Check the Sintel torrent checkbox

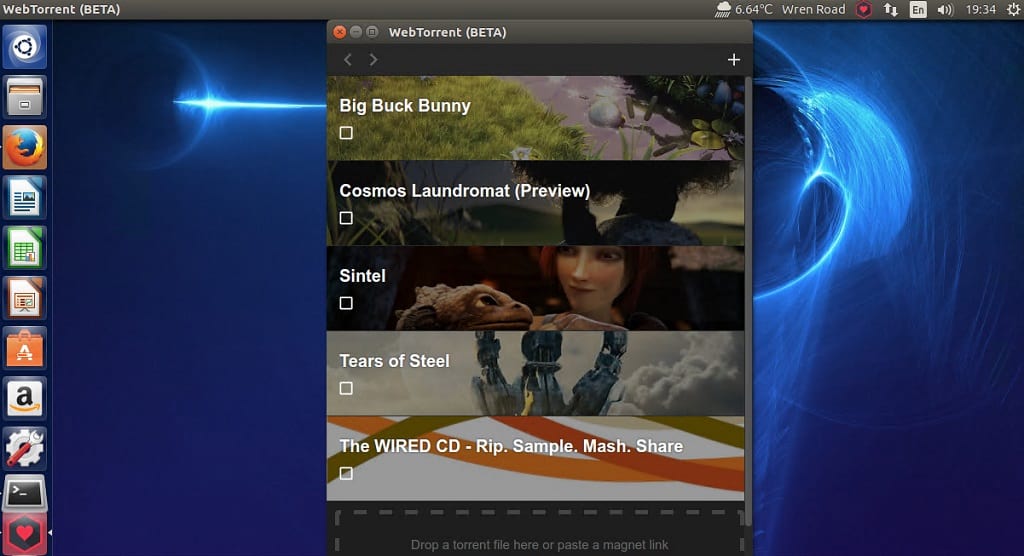coord(346,303)
